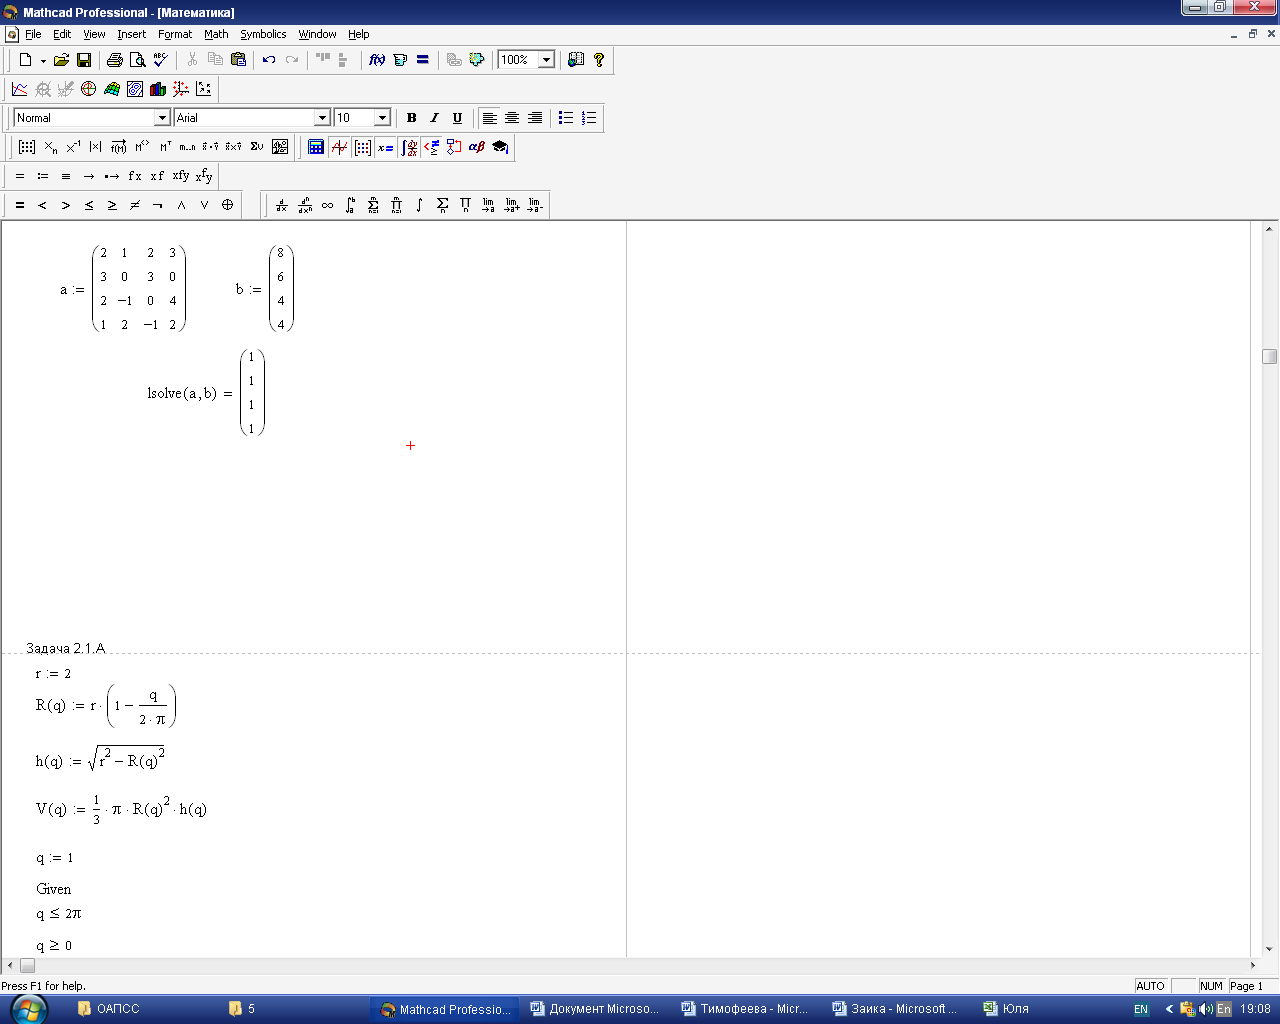
Task: Open the font size 10 dropdown
Action: tap(382, 118)
